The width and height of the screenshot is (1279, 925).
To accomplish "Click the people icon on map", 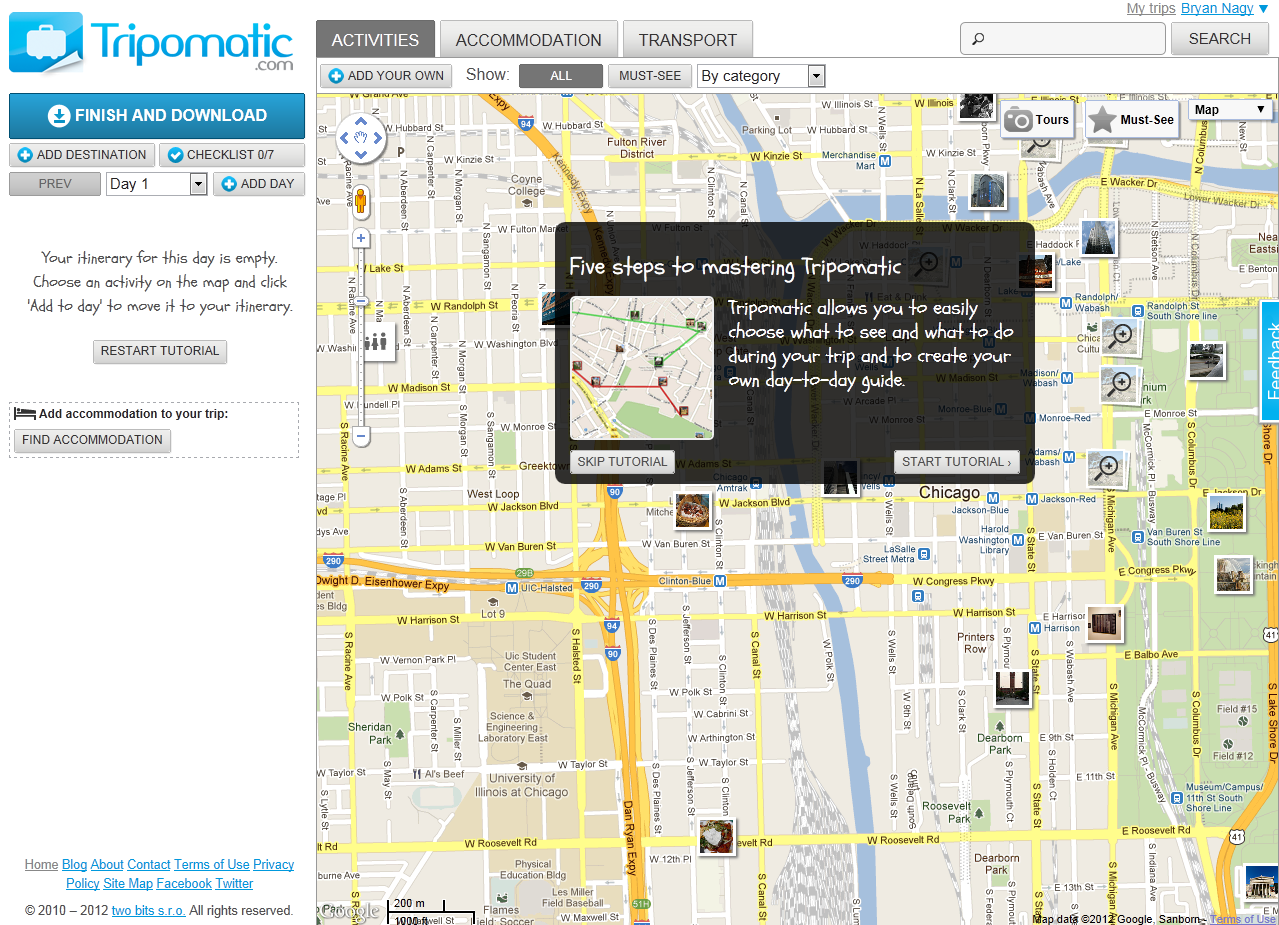I will [x=376, y=342].
